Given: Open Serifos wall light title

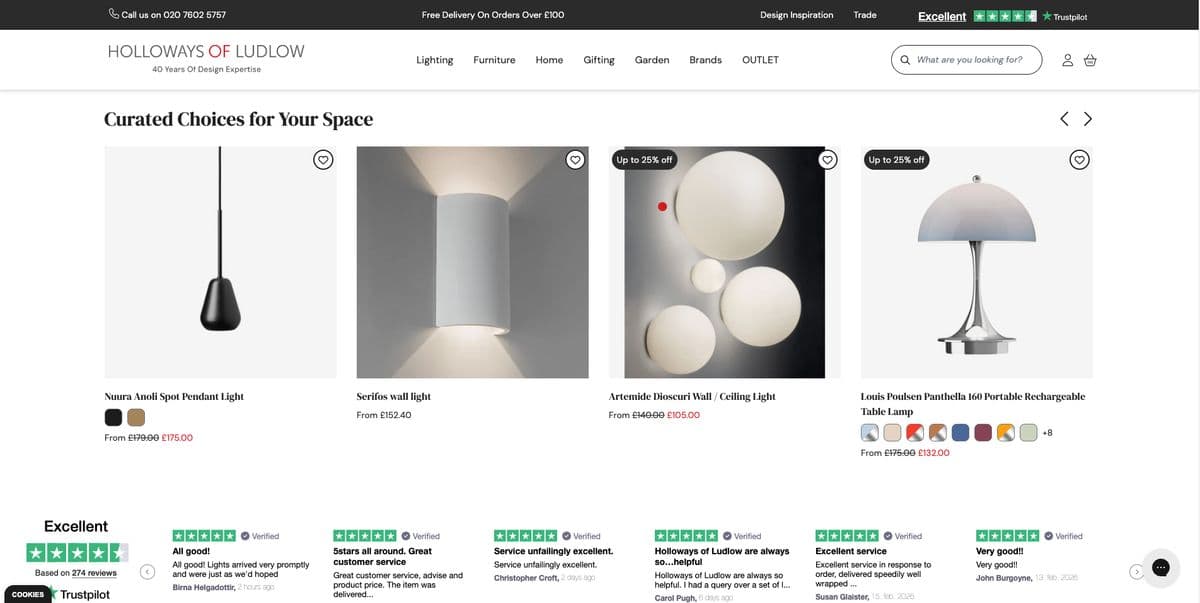Looking at the screenshot, I should tap(393, 396).
